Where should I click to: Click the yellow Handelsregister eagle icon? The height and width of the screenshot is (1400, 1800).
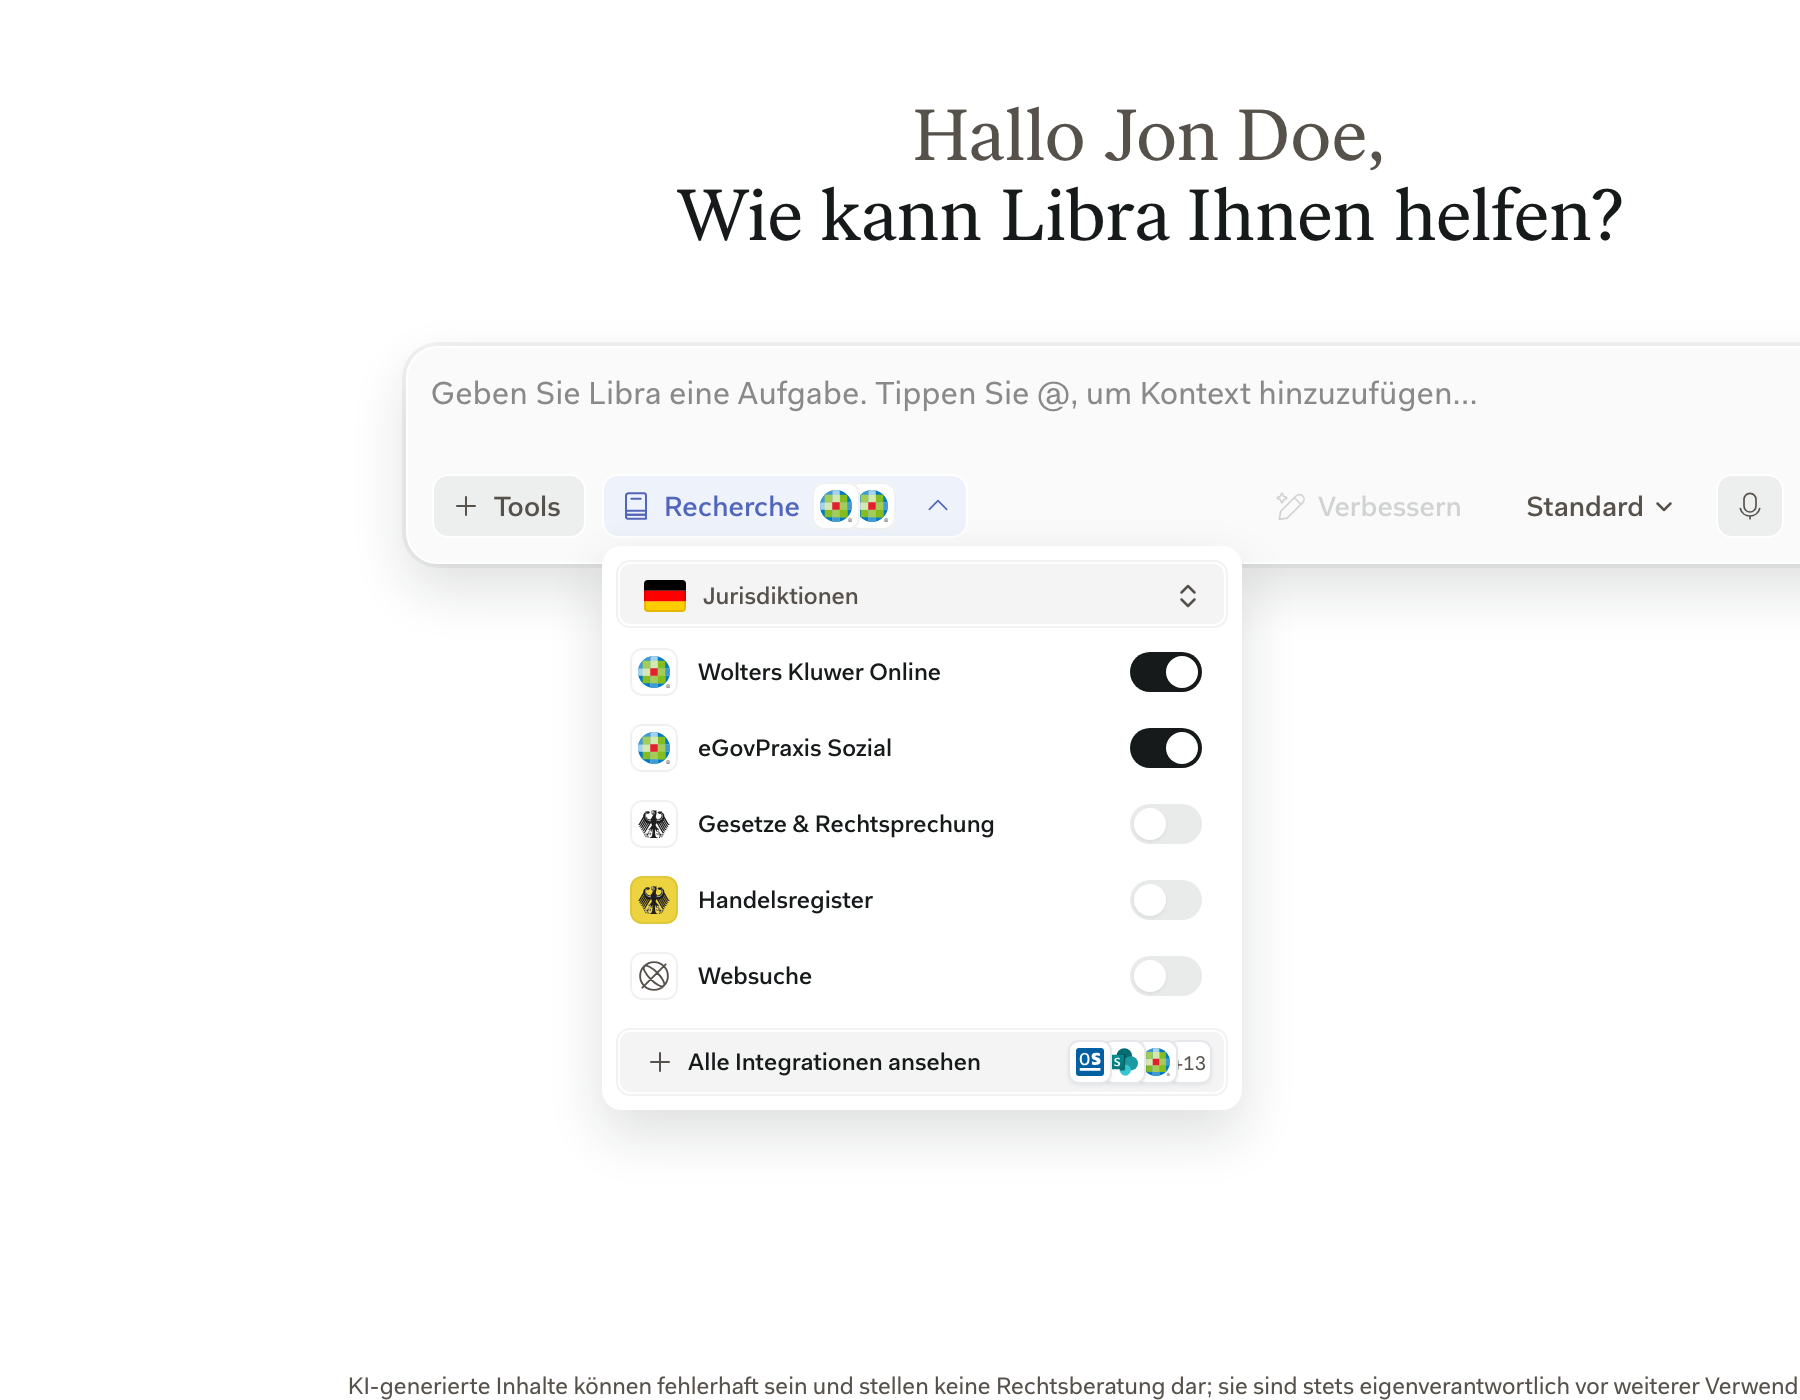[x=654, y=900]
